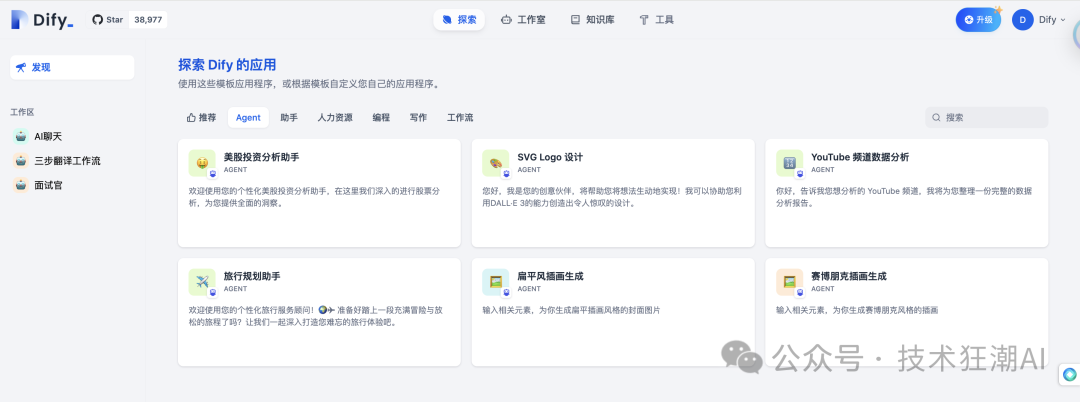
Task: Open the 扁平风插画生成 card title
Action: [550, 276]
